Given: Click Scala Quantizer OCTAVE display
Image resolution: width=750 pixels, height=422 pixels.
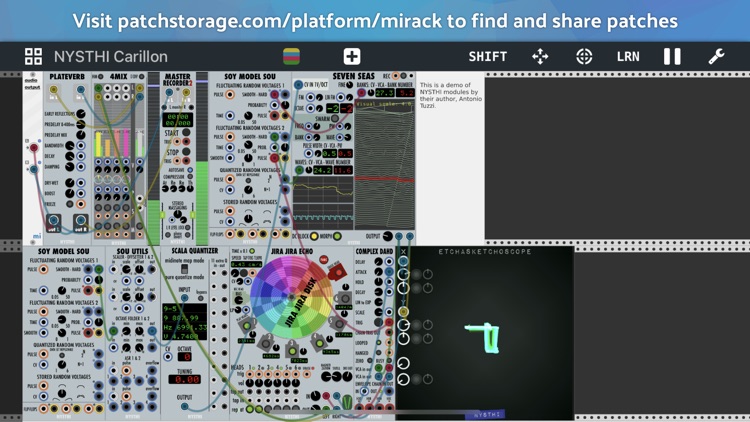Looking at the screenshot, I should pos(185,357).
